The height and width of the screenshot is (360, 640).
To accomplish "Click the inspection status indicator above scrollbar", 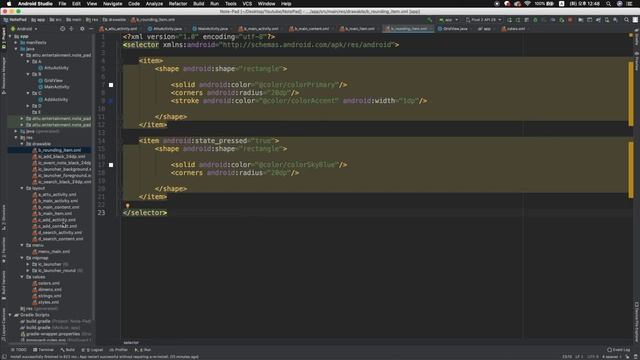I will (x=631, y=36).
